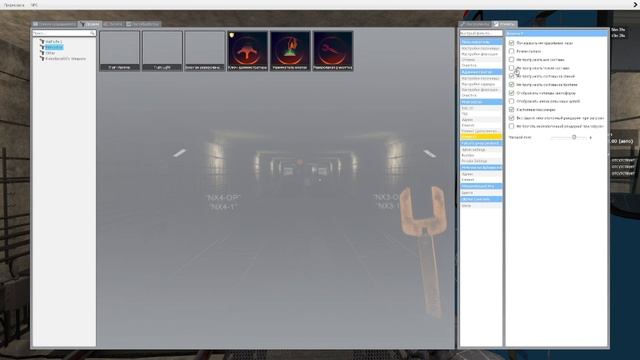Click the magnifier icon in weapon search box
The height and width of the screenshot is (360, 640).
(92, 33)
